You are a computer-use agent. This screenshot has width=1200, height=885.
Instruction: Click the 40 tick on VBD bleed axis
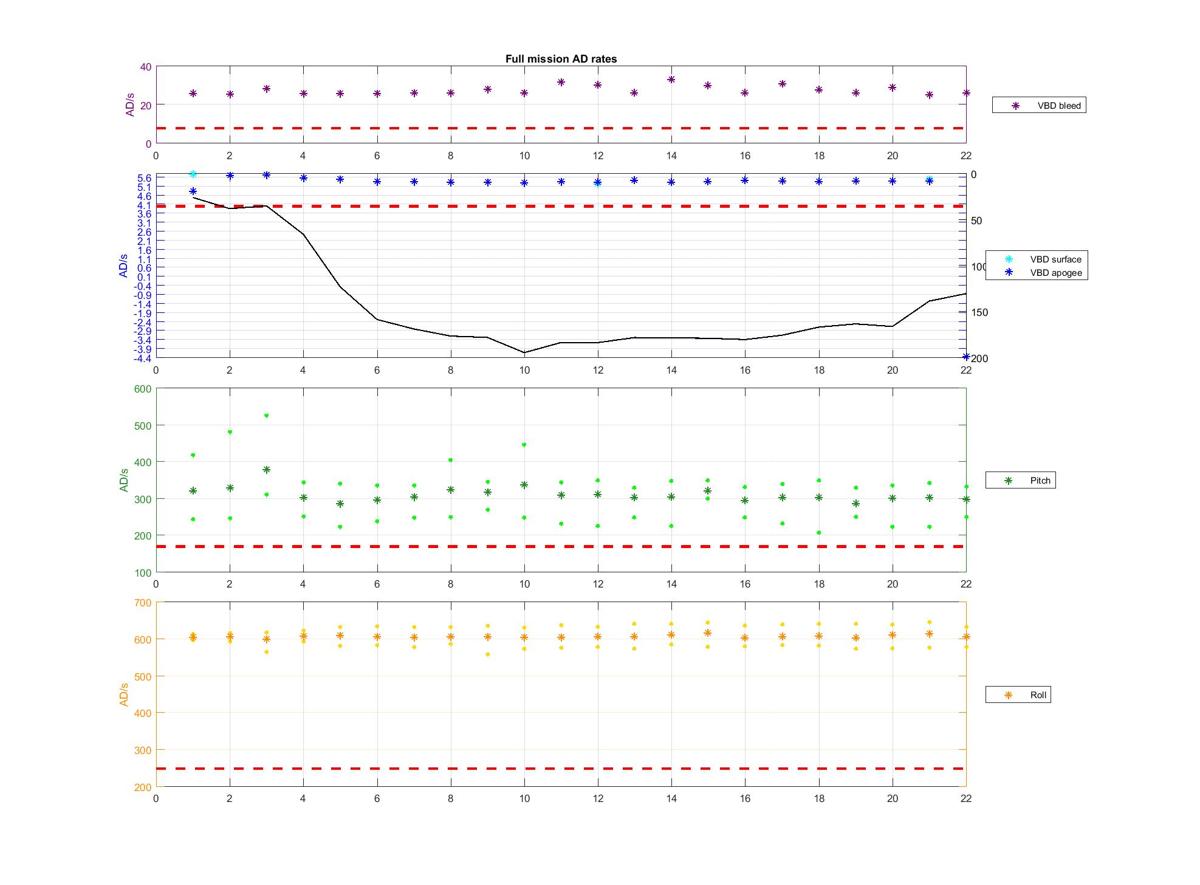146,67
